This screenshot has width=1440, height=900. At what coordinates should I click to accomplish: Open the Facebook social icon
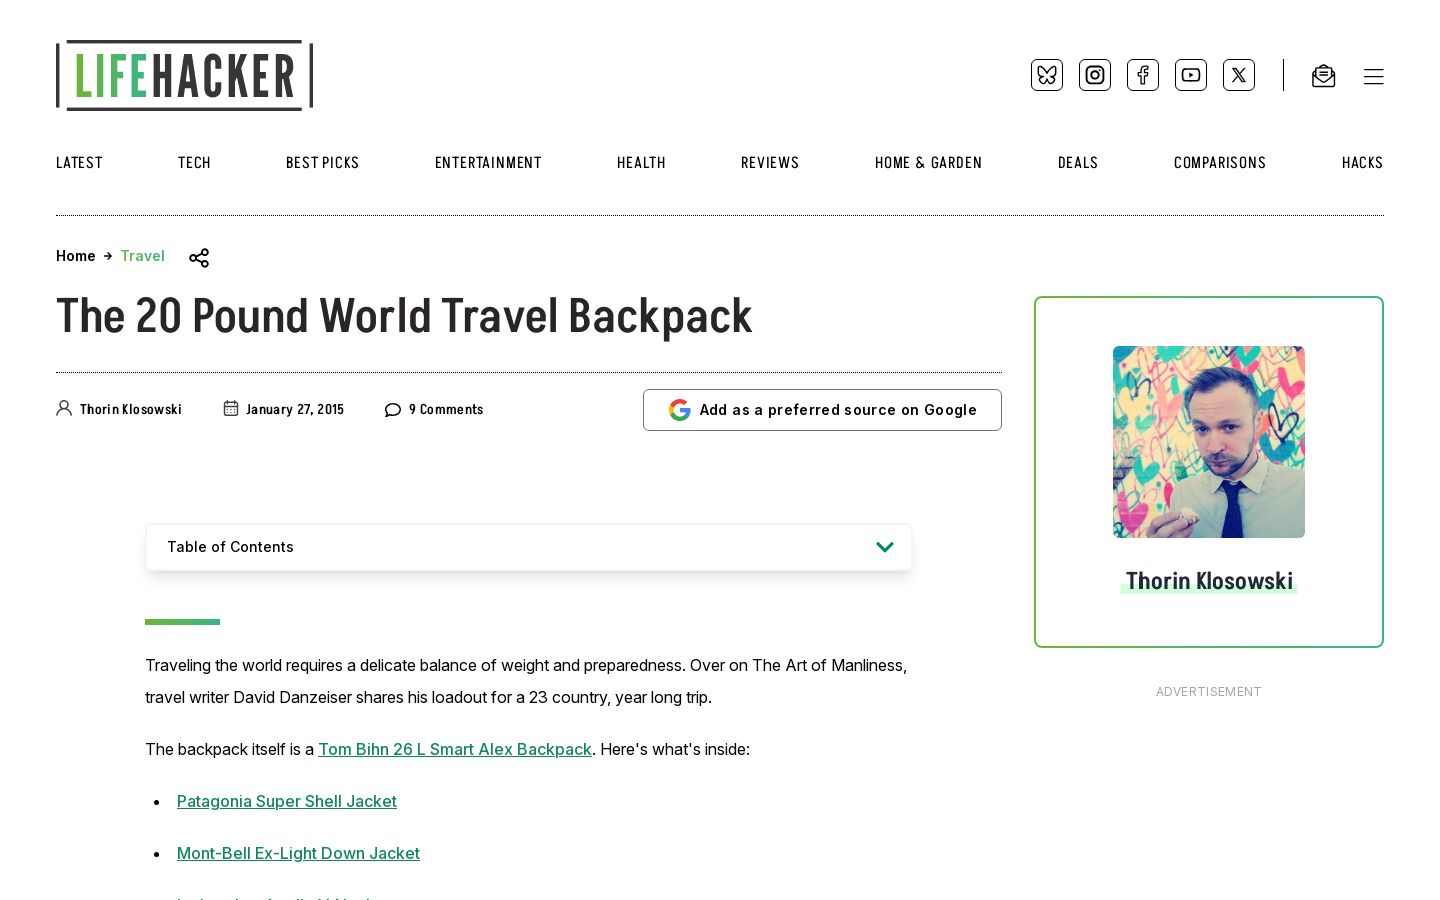click(1143, 75)
